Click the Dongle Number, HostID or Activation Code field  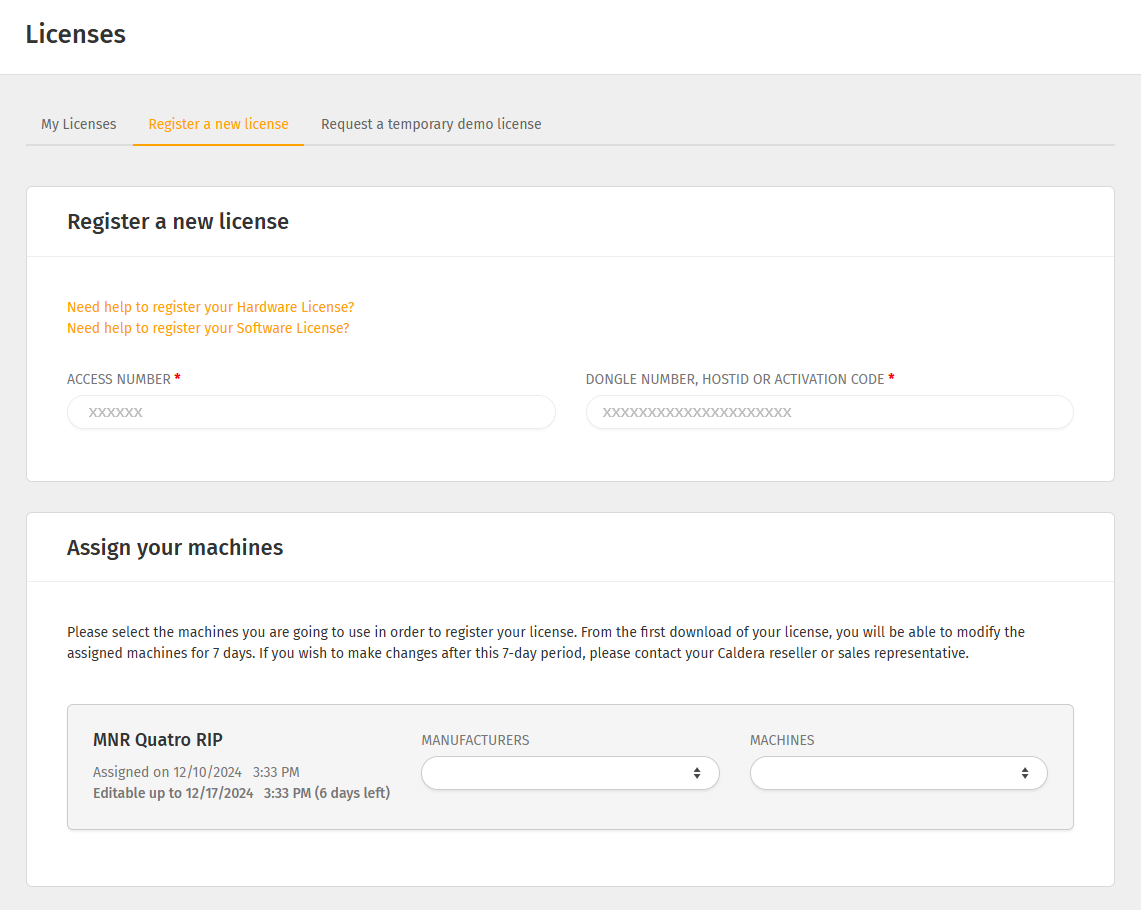(829, 412)
